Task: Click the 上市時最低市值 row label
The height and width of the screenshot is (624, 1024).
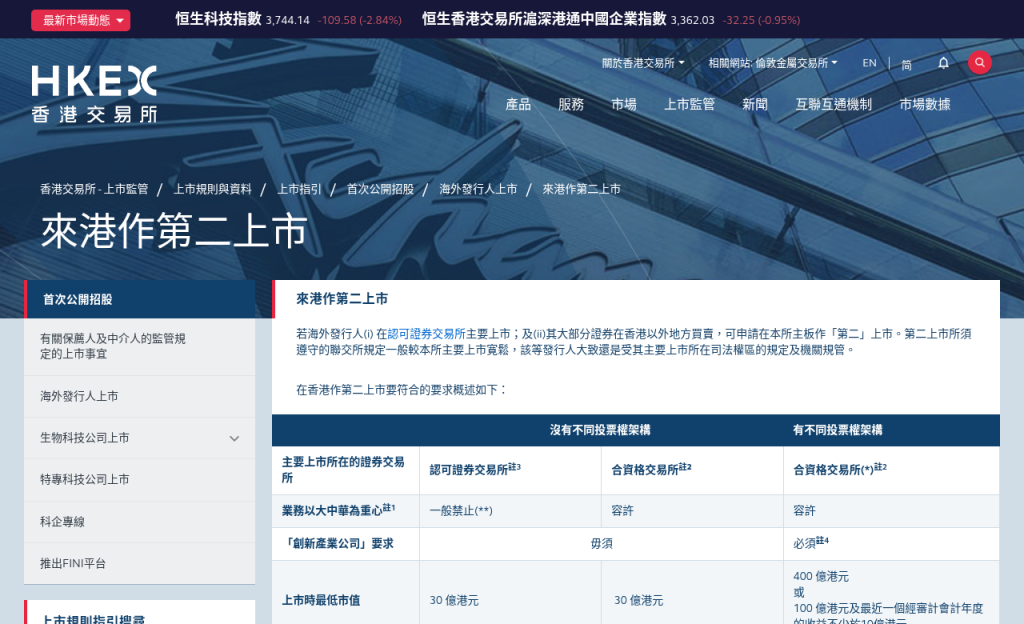Action: pos(321,600)
